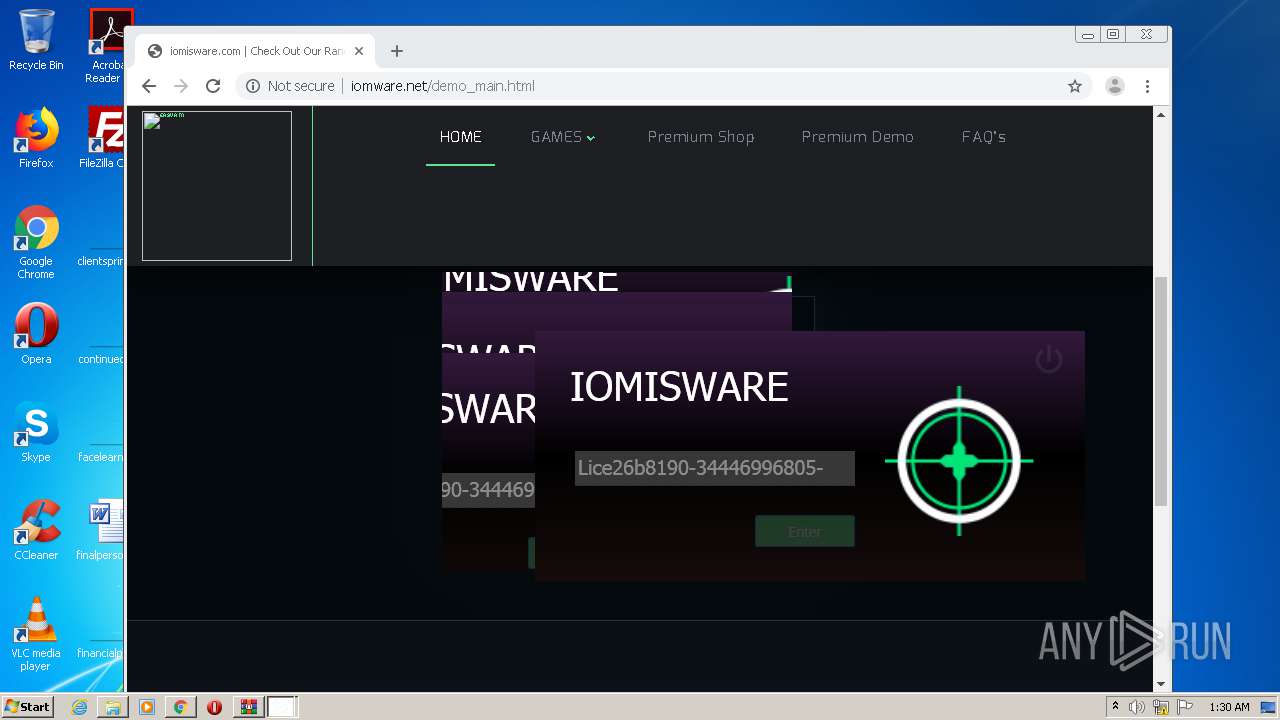Click the volume speaker tray icon
The width and height of the screenshot is (1280, 720).
[x=1137, y=707]
